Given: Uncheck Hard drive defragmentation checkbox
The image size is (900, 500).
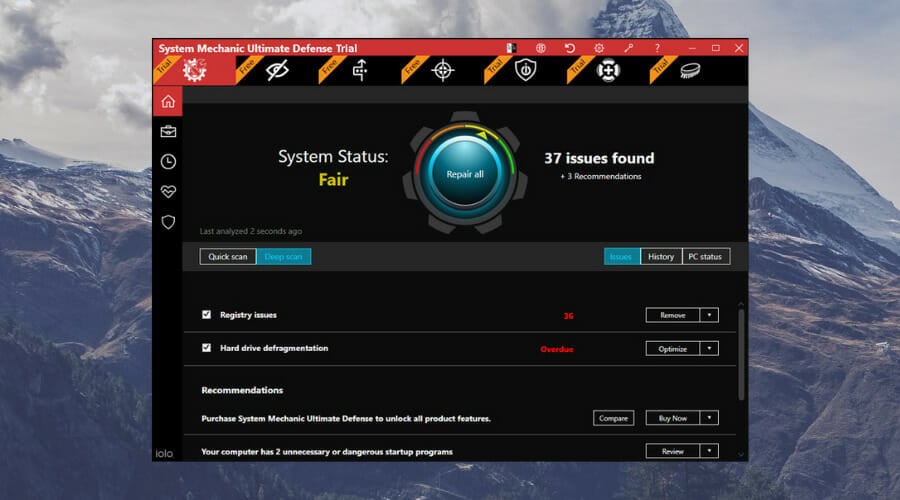Looking at the screenshot, I should pyautogui.click(x=207, y=348).
